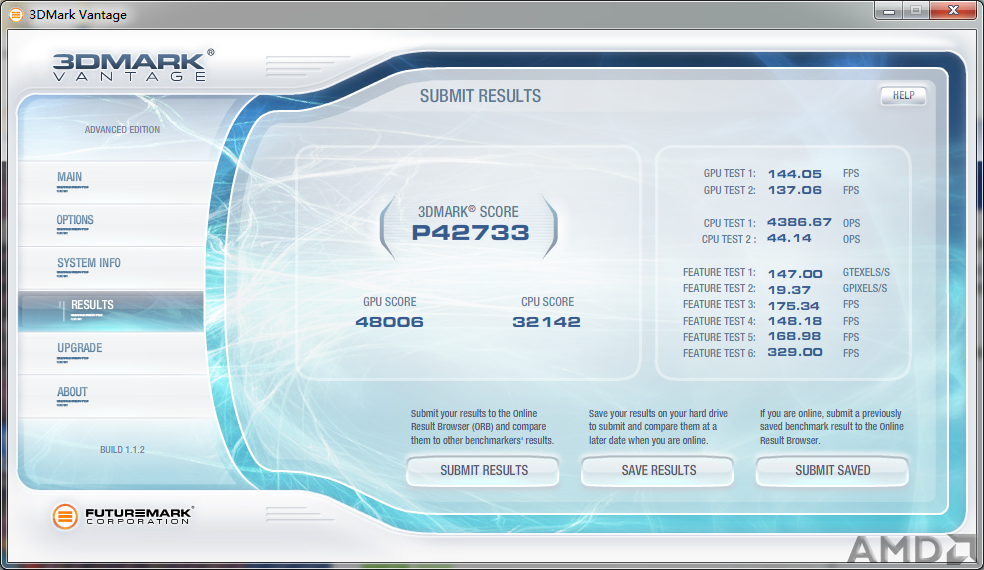The height and width of the screenshot is (570, 984).
Task: Click the 'Save your results on your hard drive' description
Action: tap(658, 427)
